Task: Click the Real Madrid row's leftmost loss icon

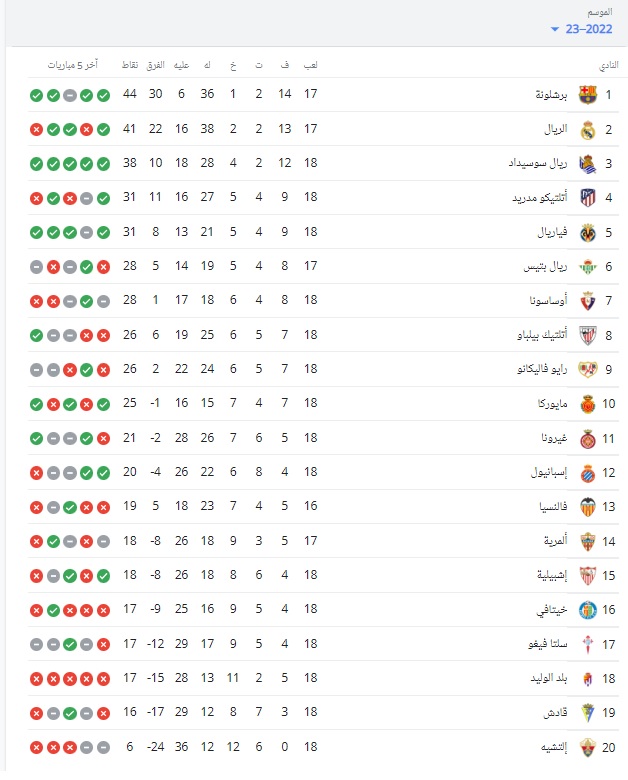Action: pyautogui.click(x=36, y=130)
